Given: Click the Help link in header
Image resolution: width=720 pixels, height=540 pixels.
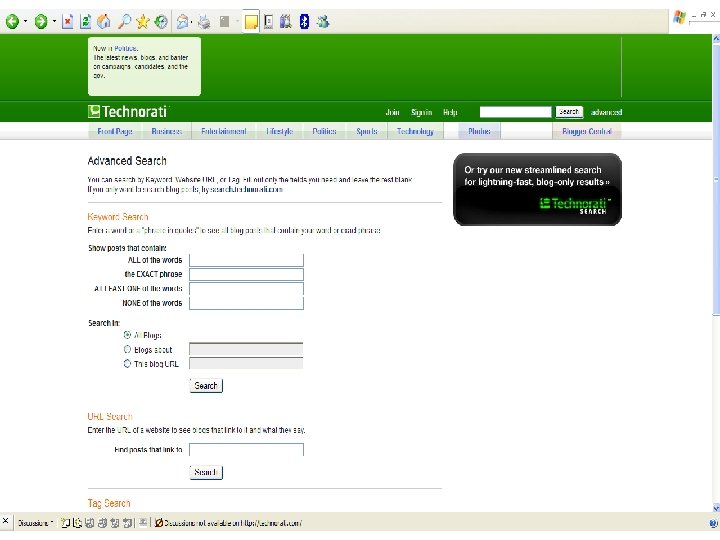Looking at the screenshot, I should 450,112.
